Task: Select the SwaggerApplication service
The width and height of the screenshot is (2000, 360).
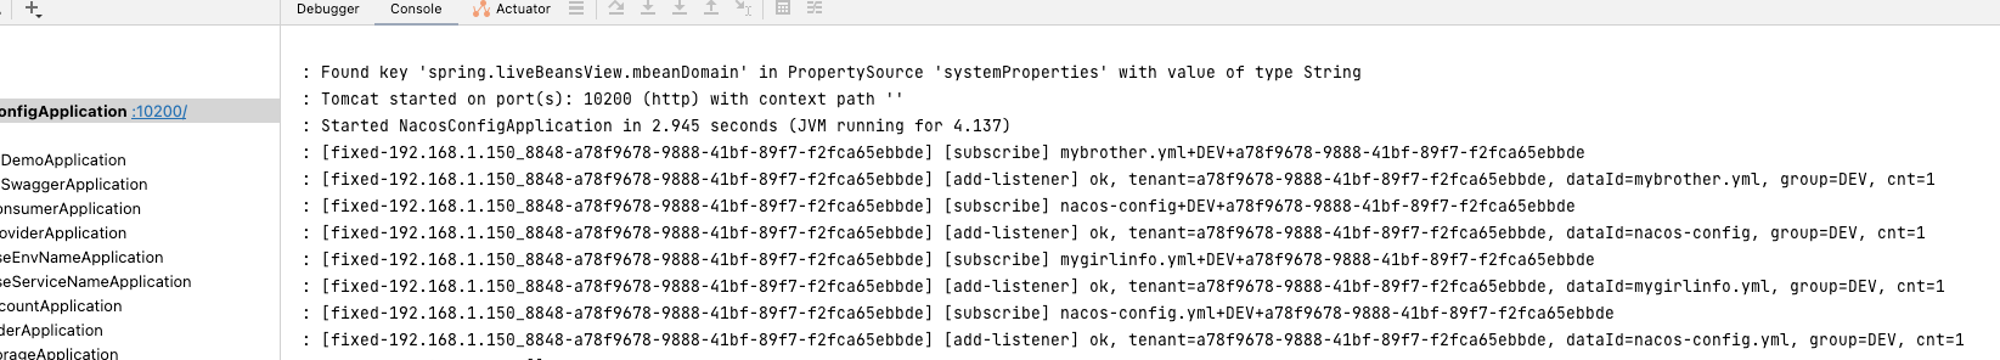Action: [x=74, y=184]
